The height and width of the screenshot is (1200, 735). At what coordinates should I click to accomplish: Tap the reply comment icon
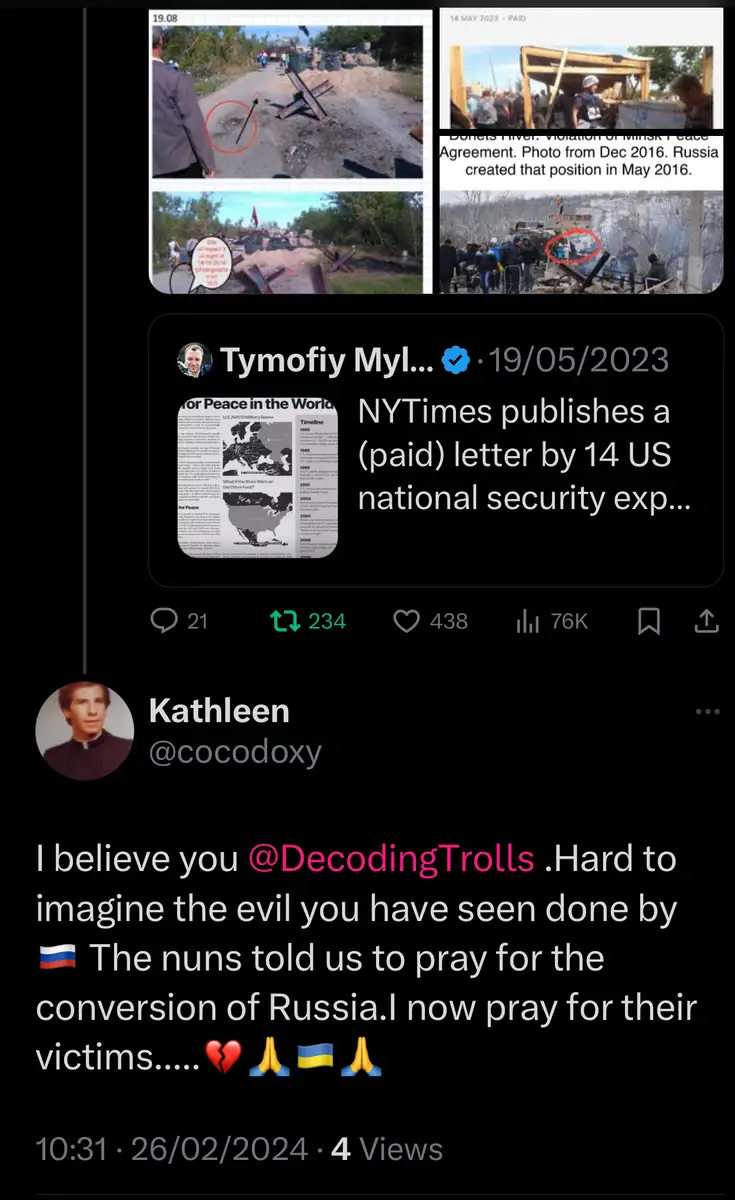164,621
